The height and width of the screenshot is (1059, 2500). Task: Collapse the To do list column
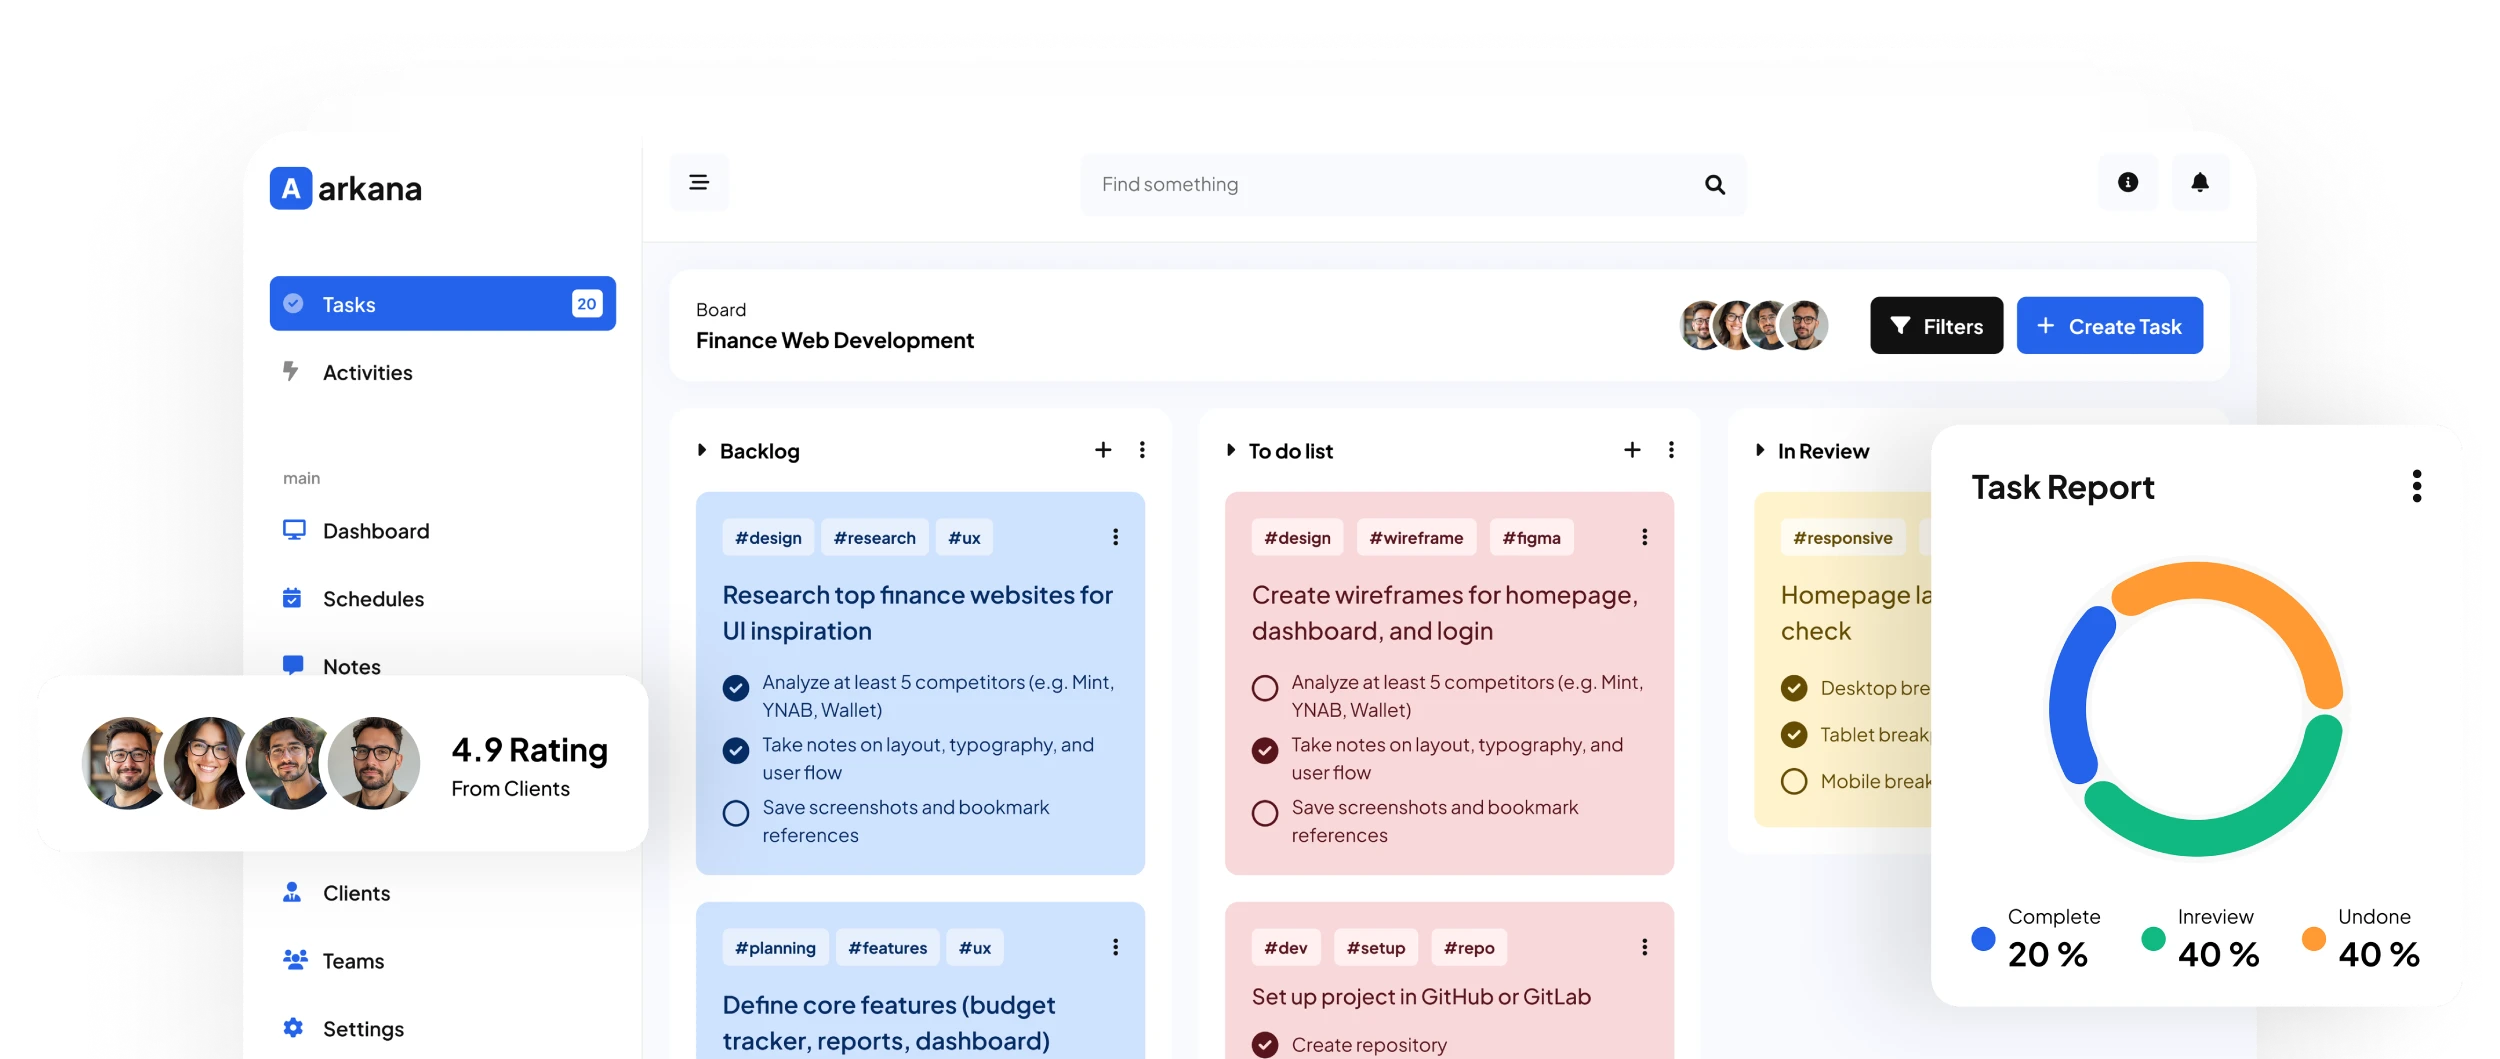tap(1231, 450)
